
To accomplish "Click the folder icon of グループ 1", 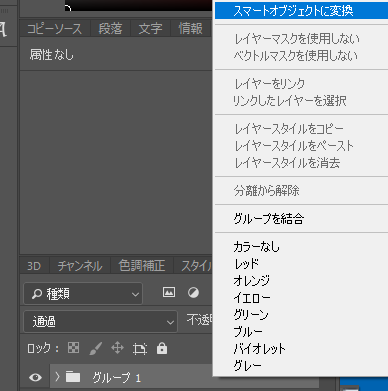I will [x=73, y=377].
